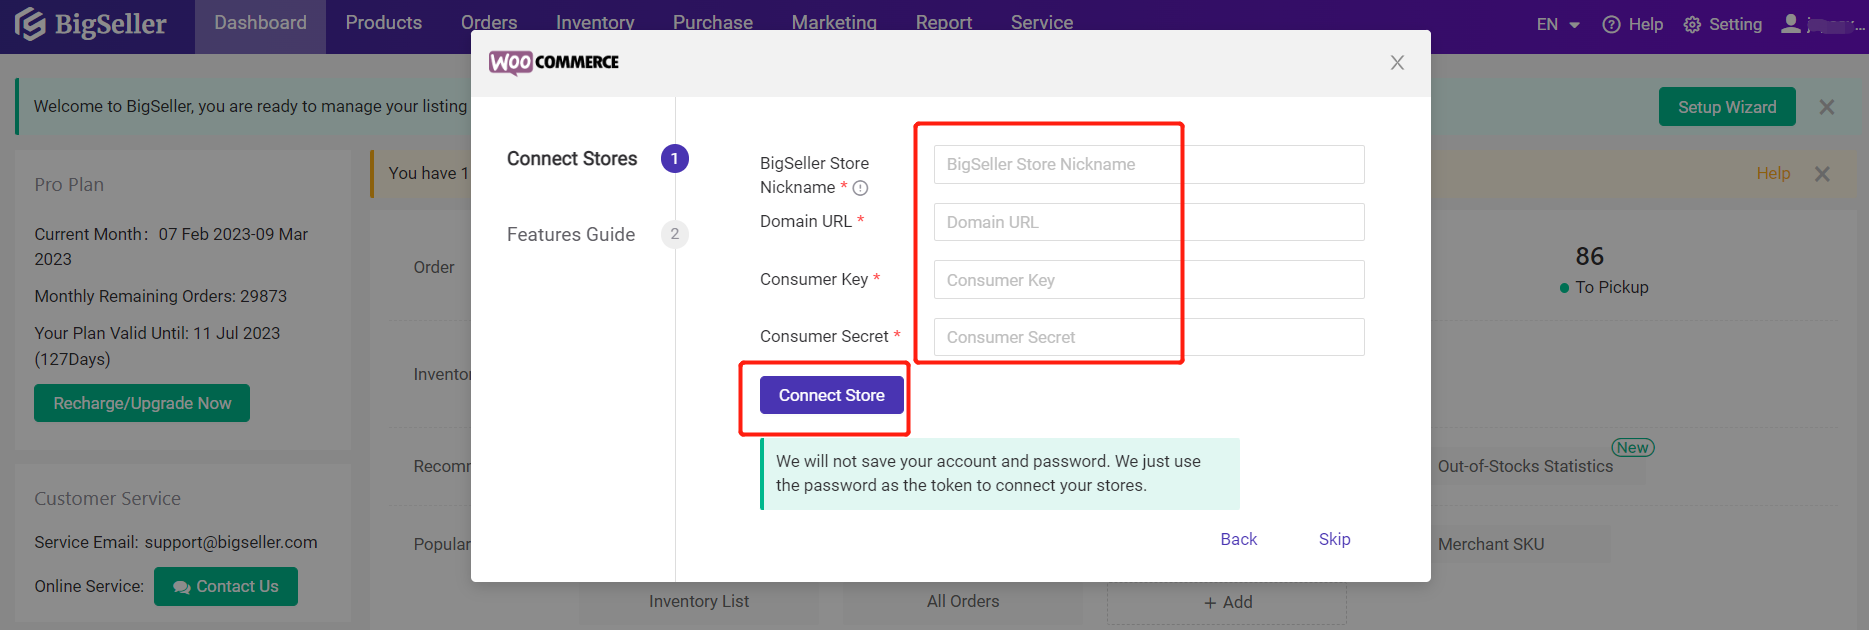Open the Service menu
This screenshot has width=1869, height=630.
point(1042,23)
